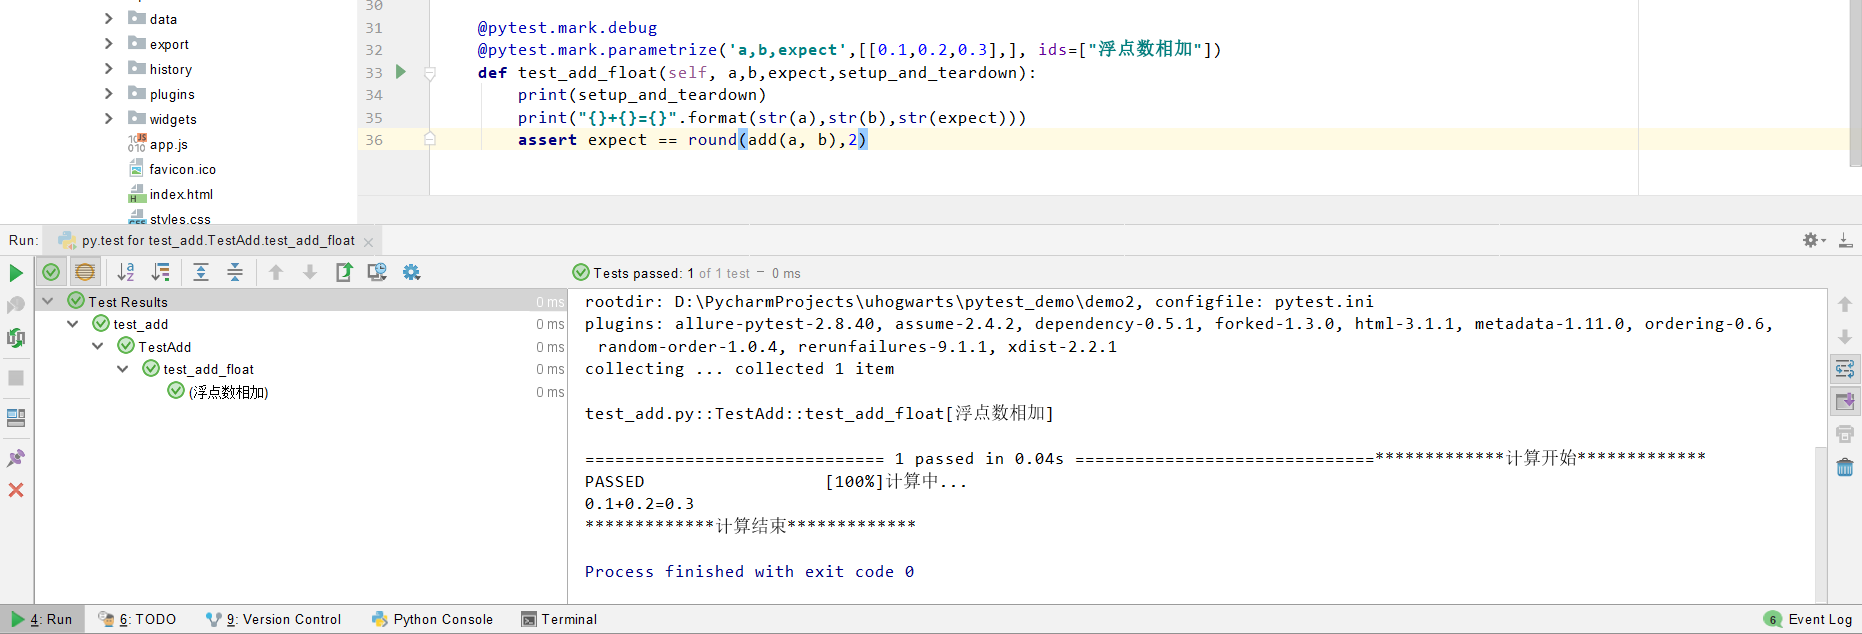The width and height of the screenshot is (1862, 634).
Task: Clear console output with the trash icon
Action: (1845, 467)
